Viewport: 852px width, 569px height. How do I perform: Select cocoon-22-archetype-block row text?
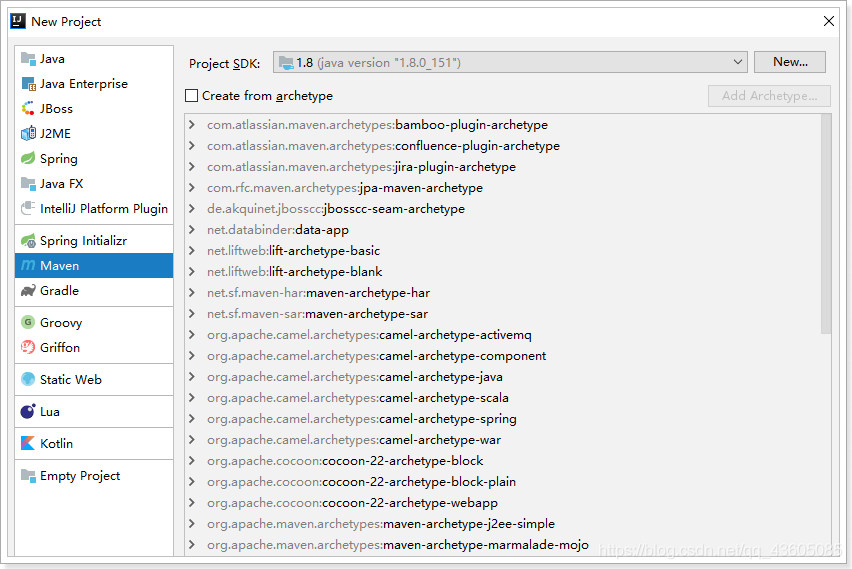(x=345, y=461)
